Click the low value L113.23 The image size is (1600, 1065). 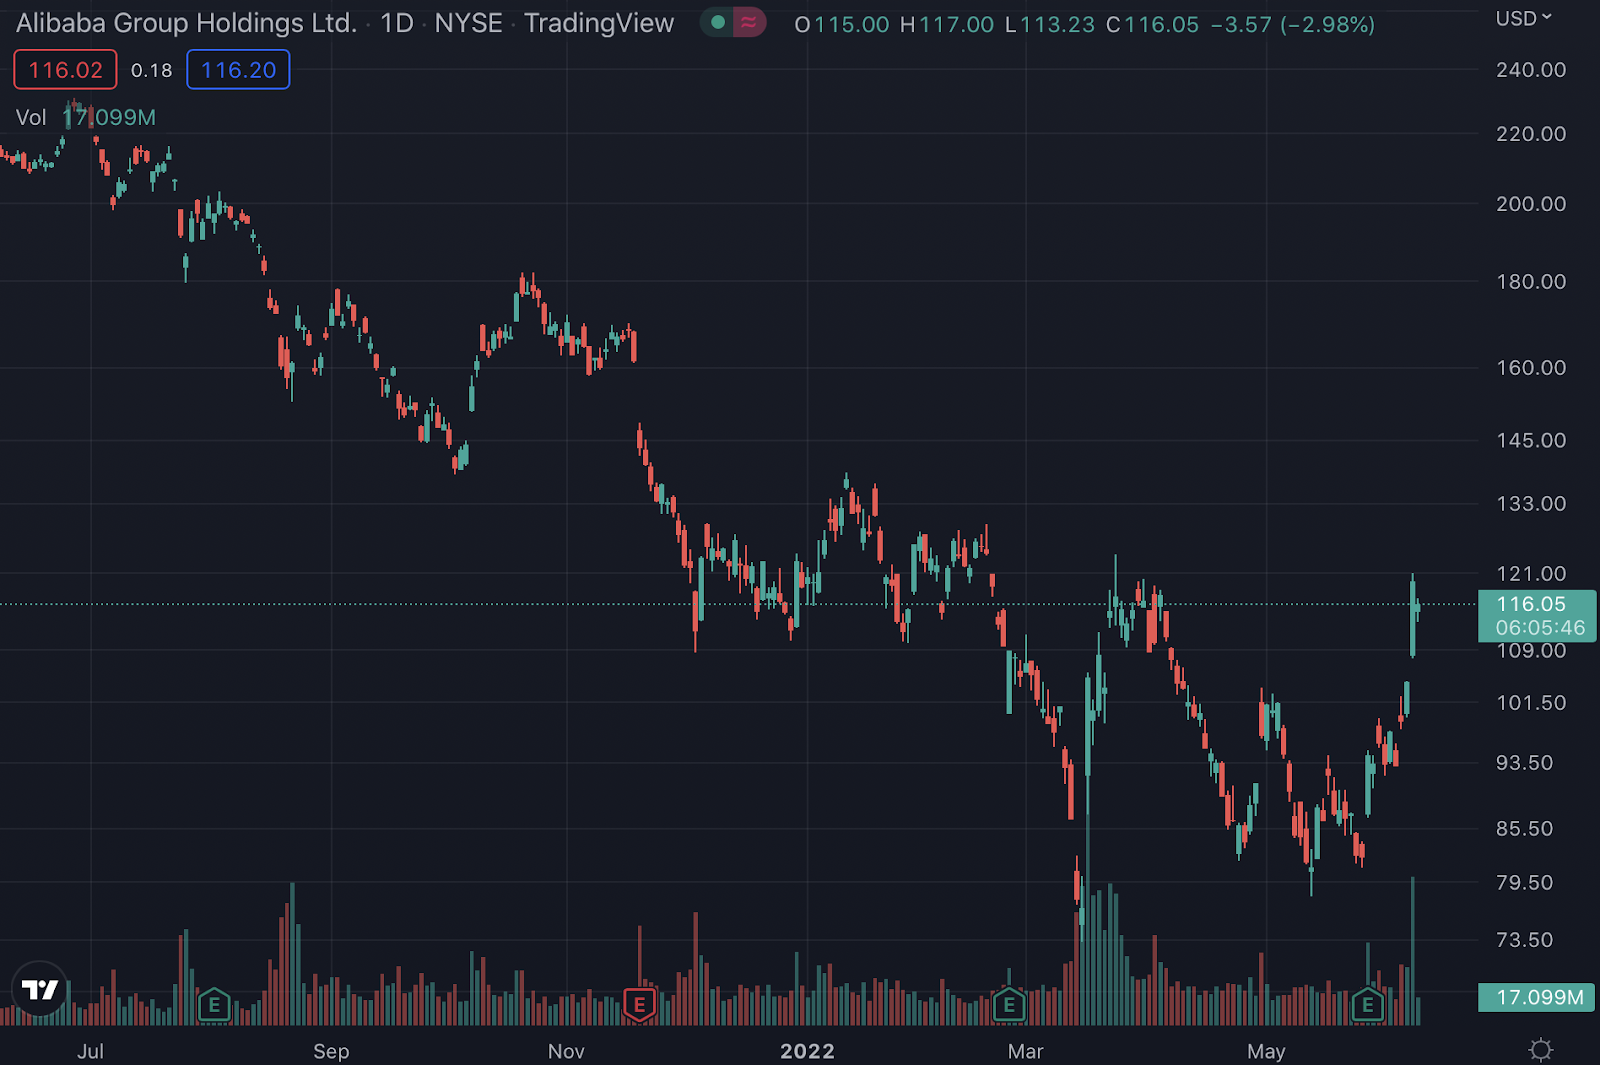(x=1050, y=24)
